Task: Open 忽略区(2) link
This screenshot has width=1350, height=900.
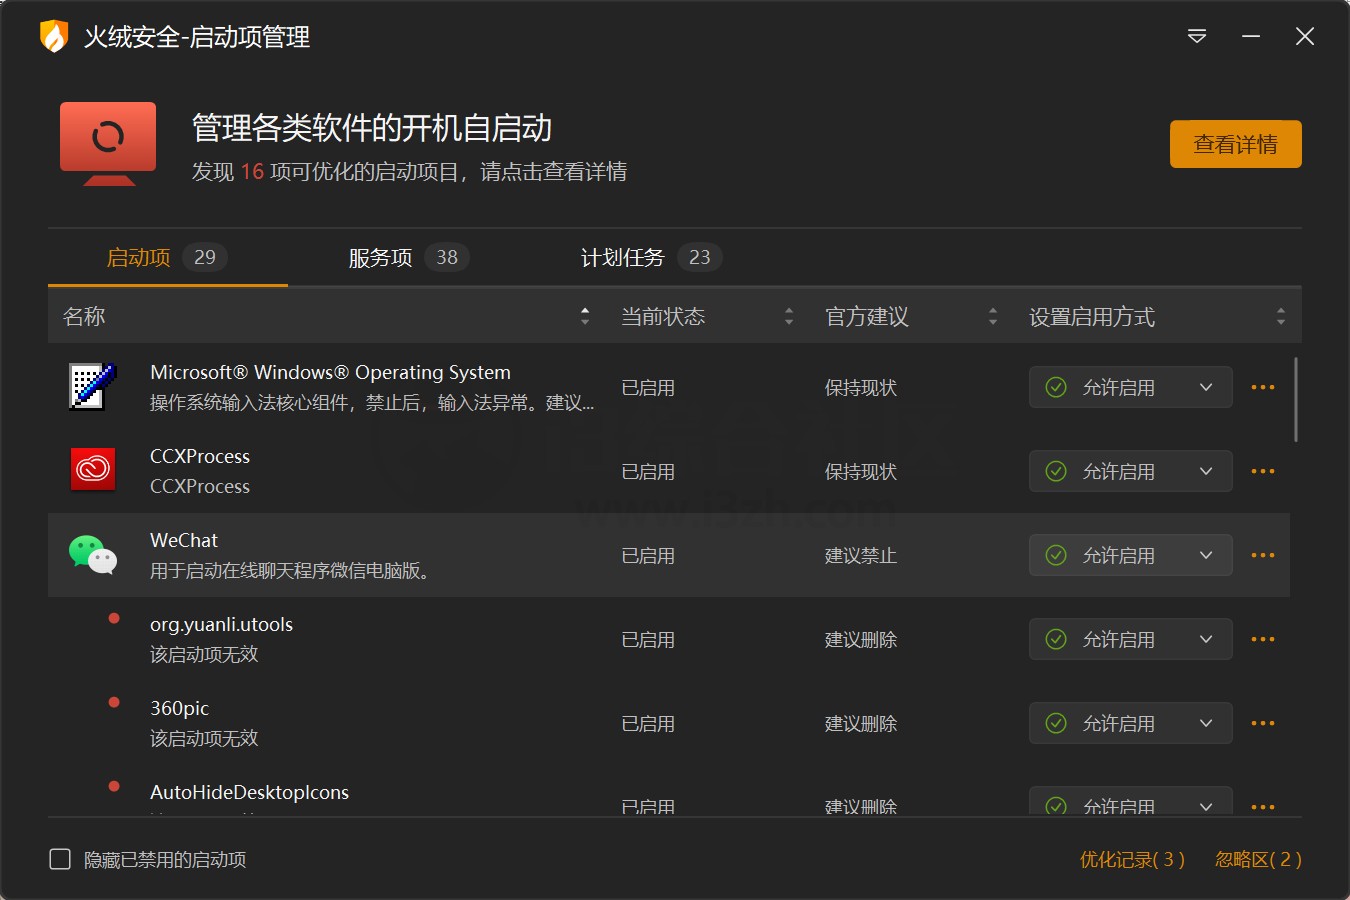Action: coord(1258,859)
